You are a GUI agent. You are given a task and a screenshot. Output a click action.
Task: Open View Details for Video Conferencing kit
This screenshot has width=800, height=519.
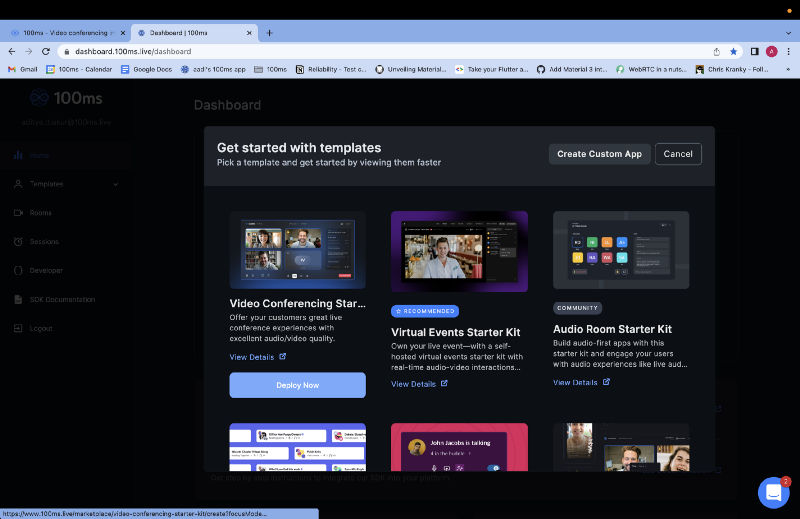point(252,357)
